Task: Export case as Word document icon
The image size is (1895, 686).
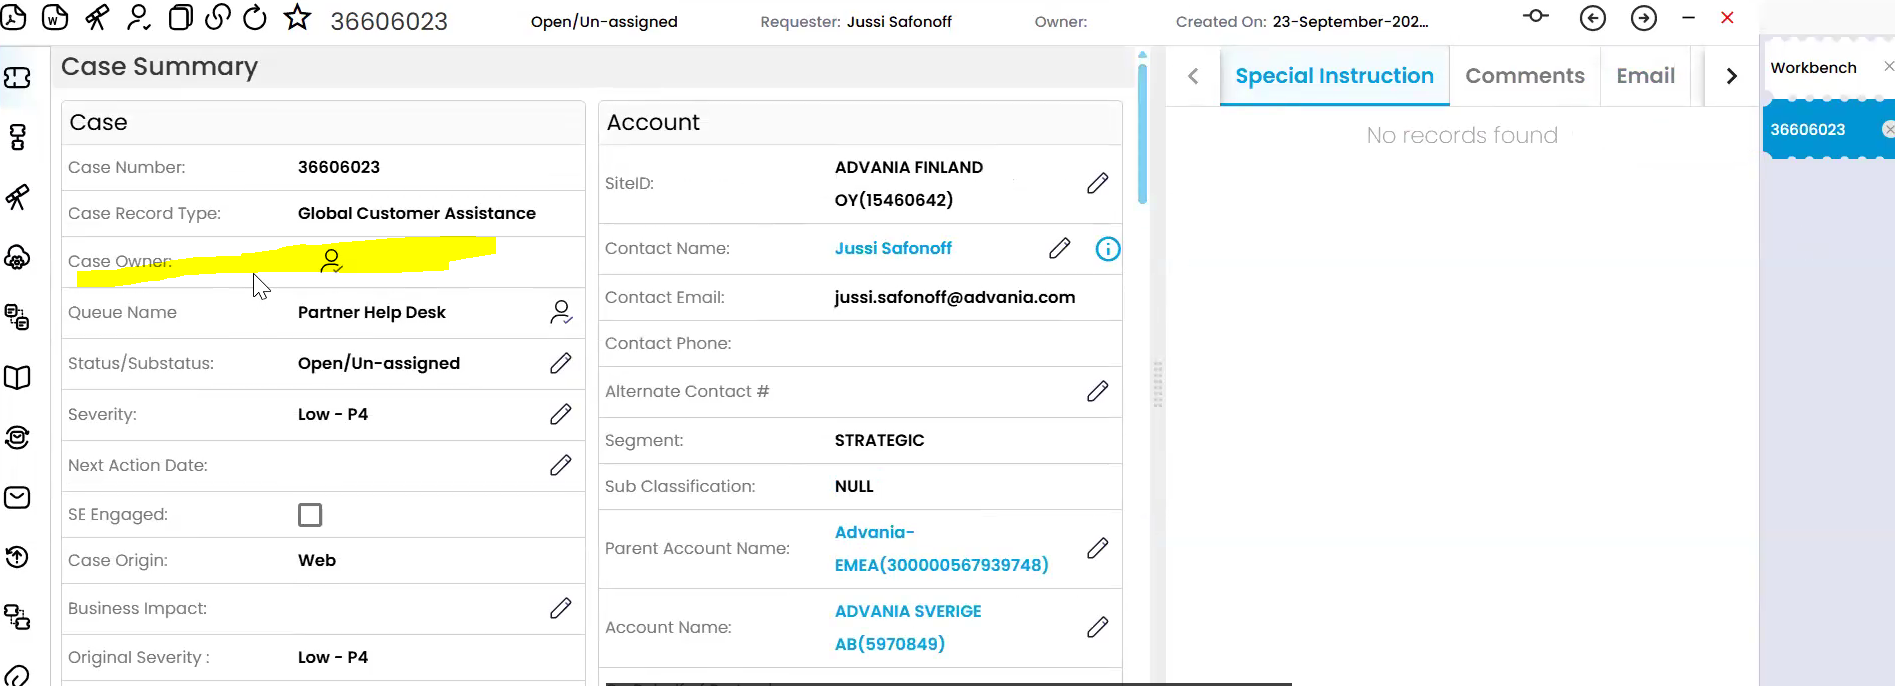Action: click(55, 17)
